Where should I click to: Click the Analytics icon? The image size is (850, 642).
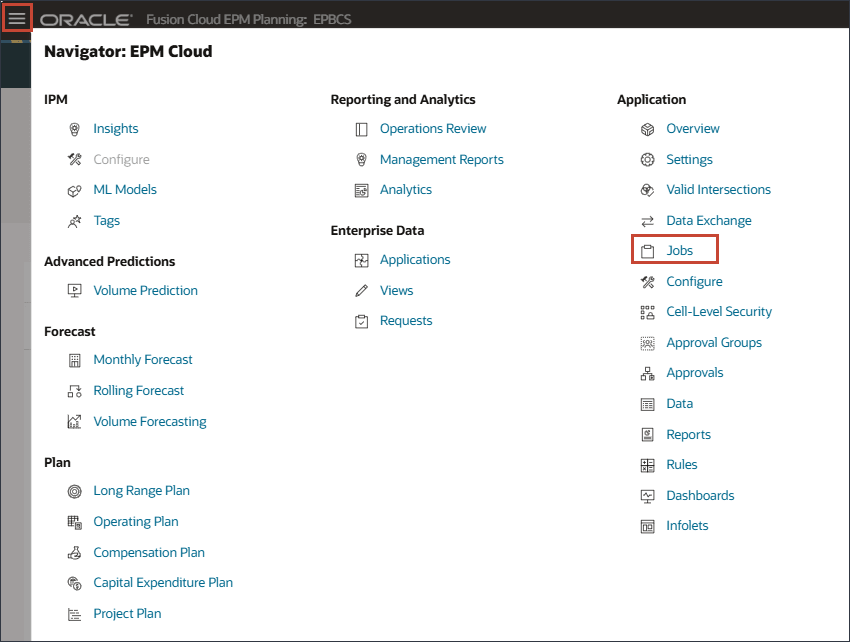[361, 190]
